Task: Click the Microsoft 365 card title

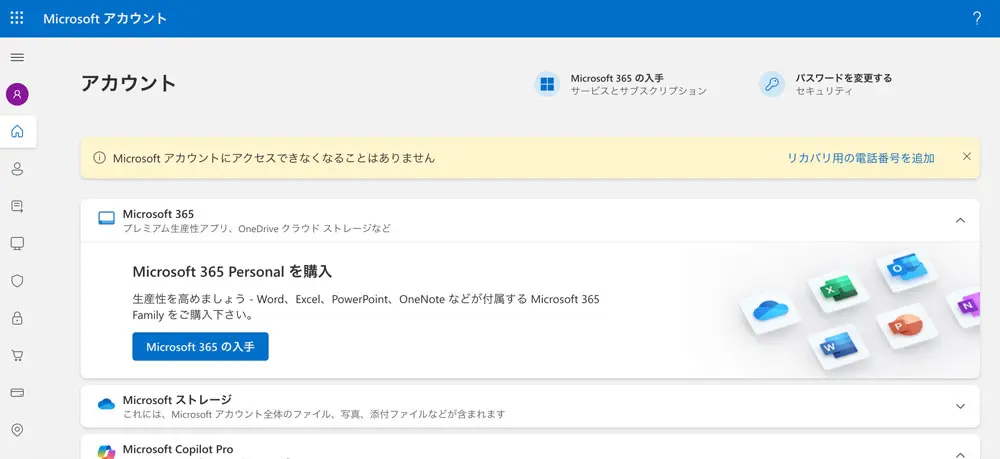Action: point(158,214)
